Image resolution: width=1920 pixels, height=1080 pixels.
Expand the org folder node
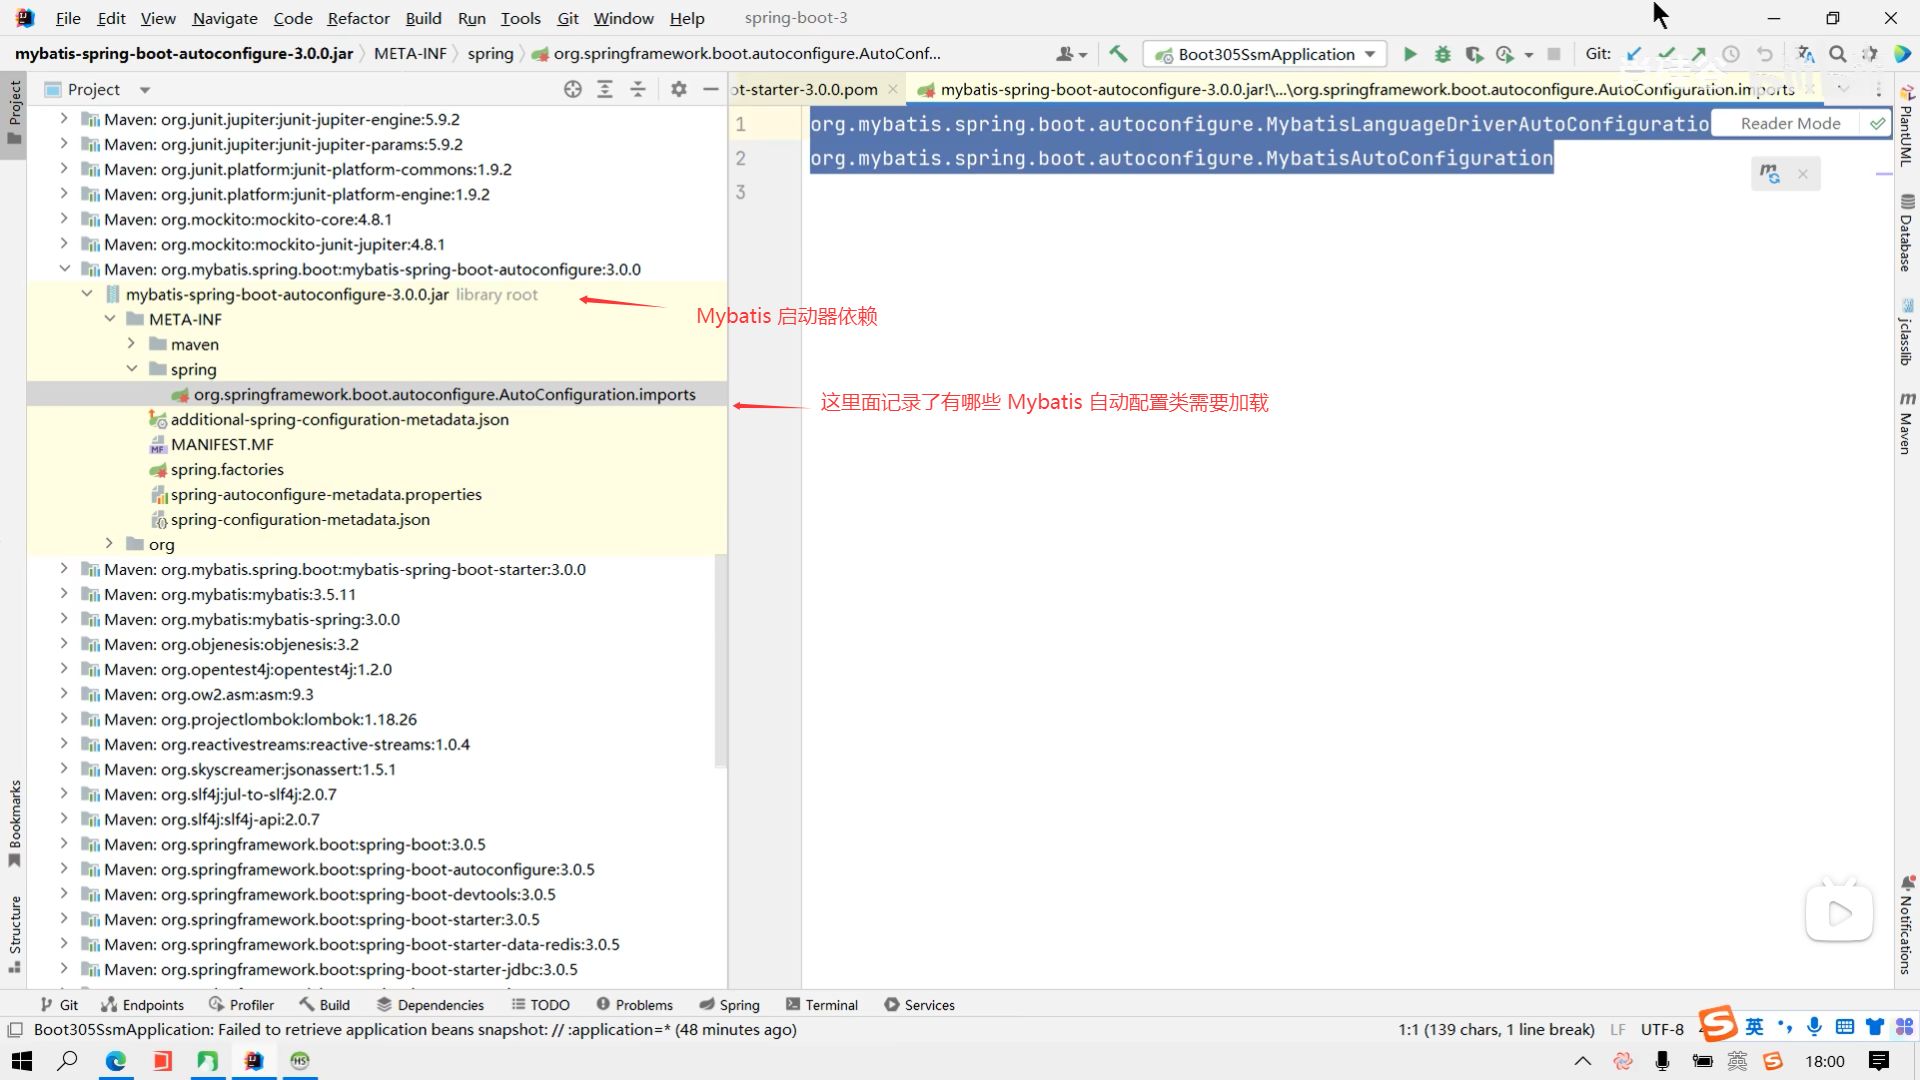pyautogui.click(x=110, y=544)
